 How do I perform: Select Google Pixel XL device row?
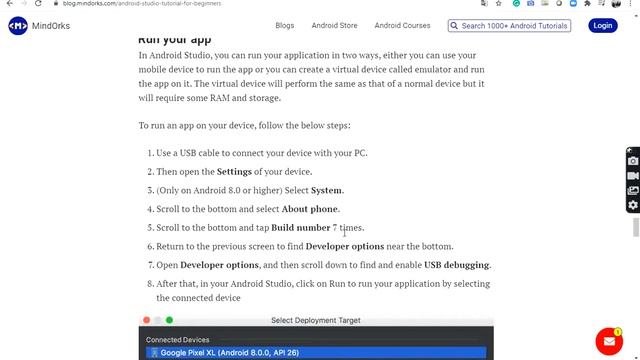(x=316, y=353)
